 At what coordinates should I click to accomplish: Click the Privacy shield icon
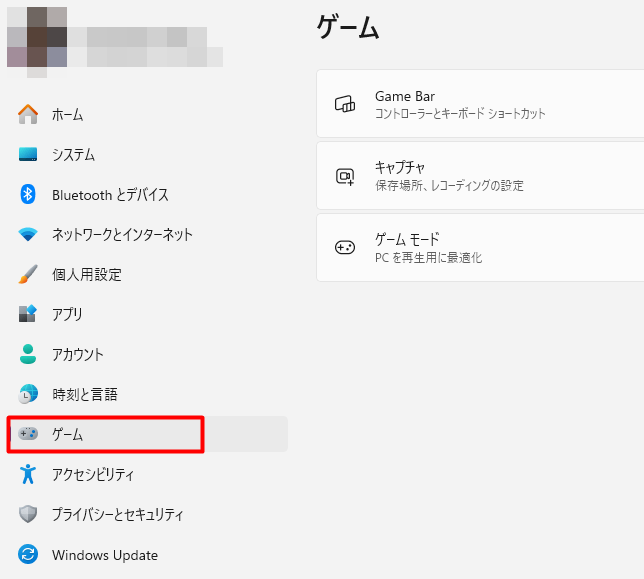pos(28,514)
